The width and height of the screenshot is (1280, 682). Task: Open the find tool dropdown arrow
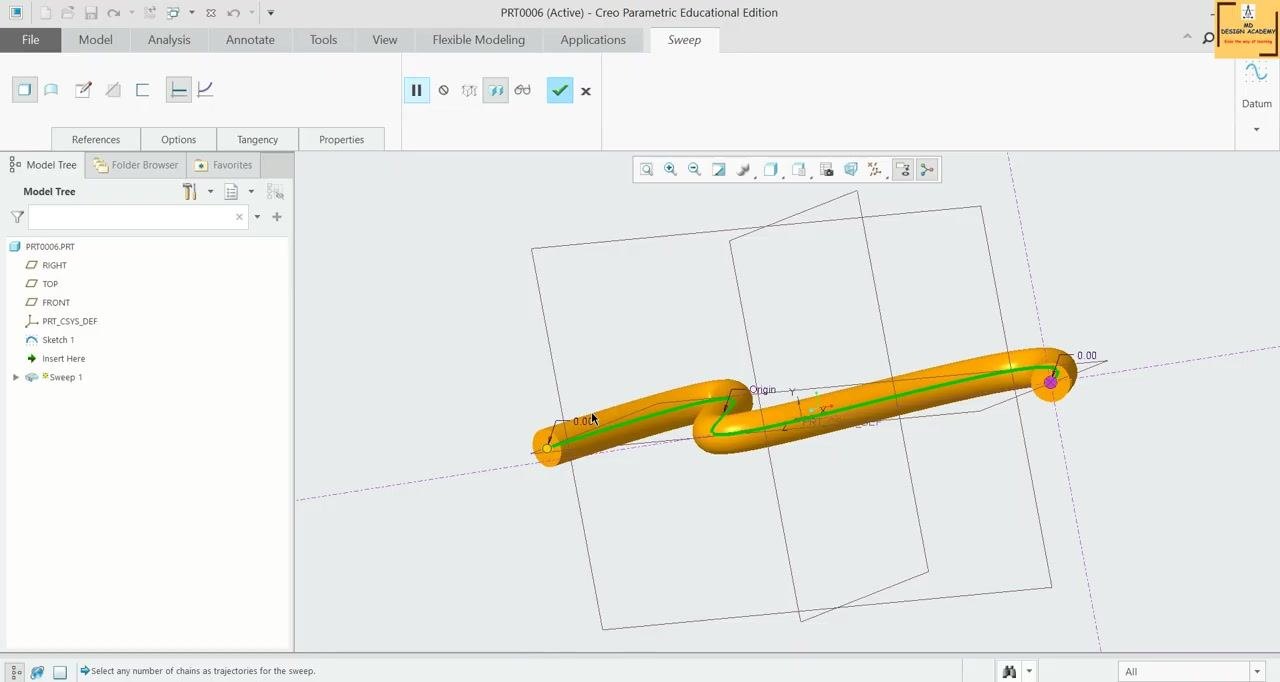[1029, 672]
